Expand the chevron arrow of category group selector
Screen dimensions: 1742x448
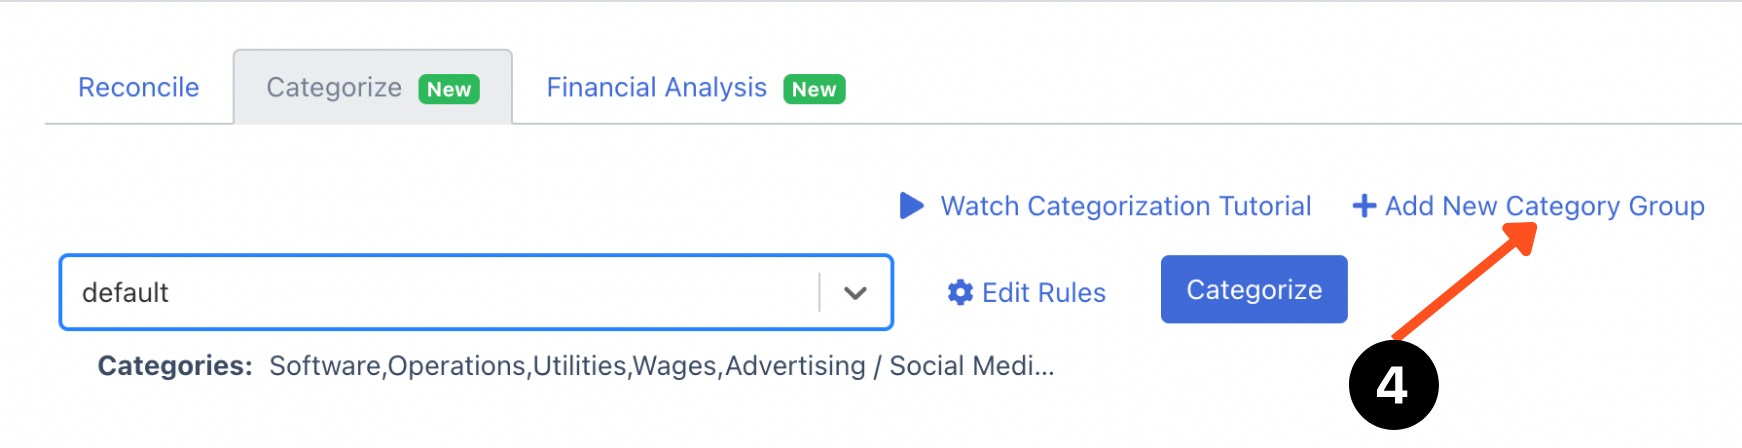click(855, 293)
